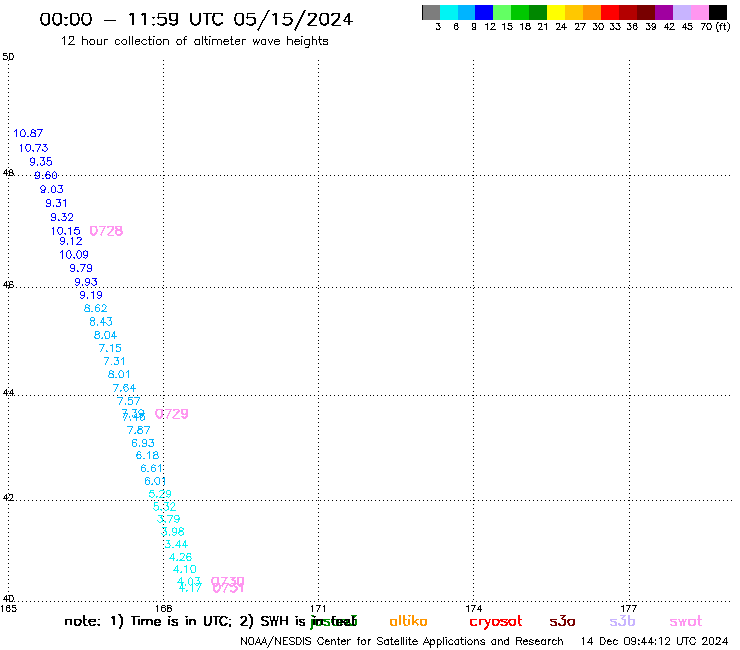Click the 6.93 wave height value

[x=143, y=443]
